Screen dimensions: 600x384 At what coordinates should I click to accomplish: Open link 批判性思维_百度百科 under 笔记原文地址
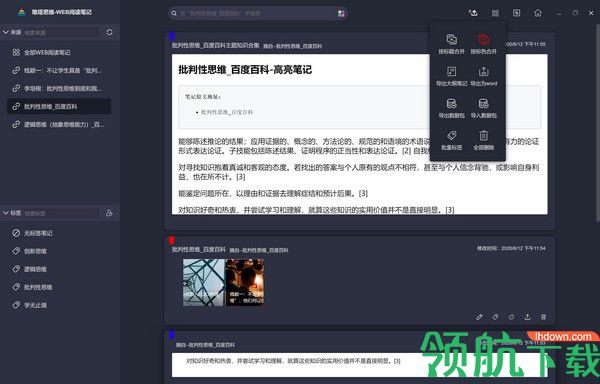pos(227,112)
